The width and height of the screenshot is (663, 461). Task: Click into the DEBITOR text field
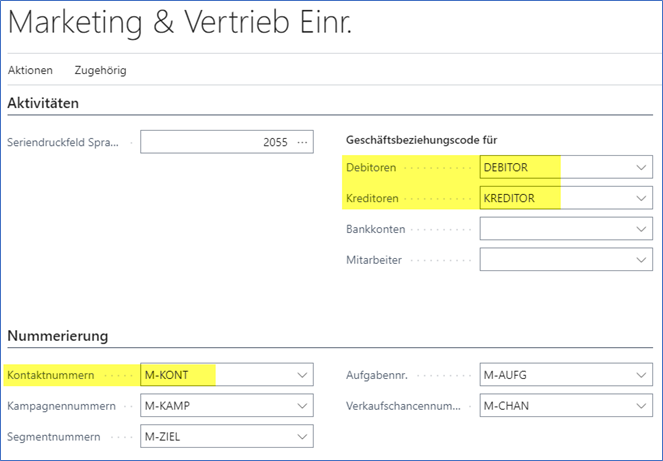(550, 168)
